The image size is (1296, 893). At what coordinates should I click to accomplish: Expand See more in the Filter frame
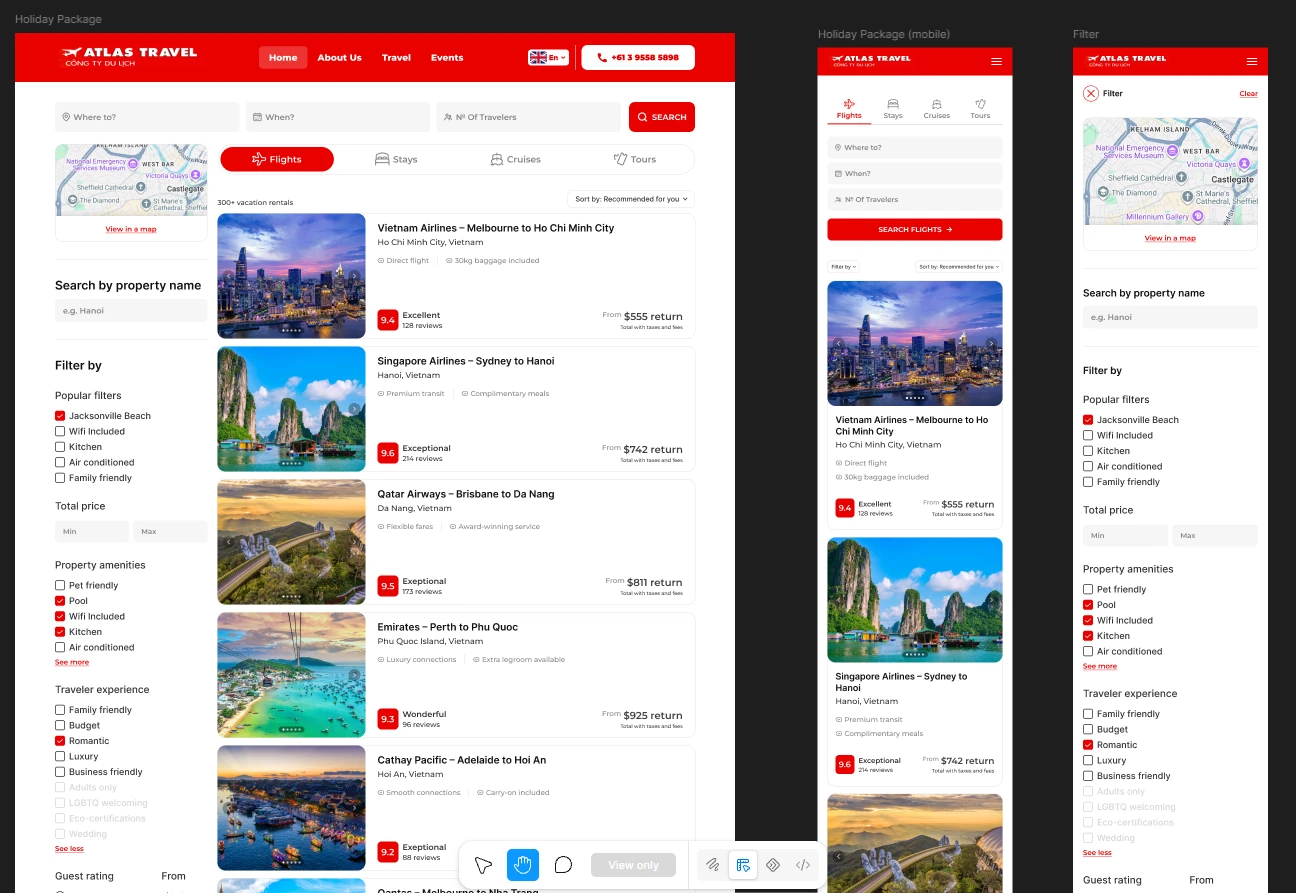tap(1100, 666)
